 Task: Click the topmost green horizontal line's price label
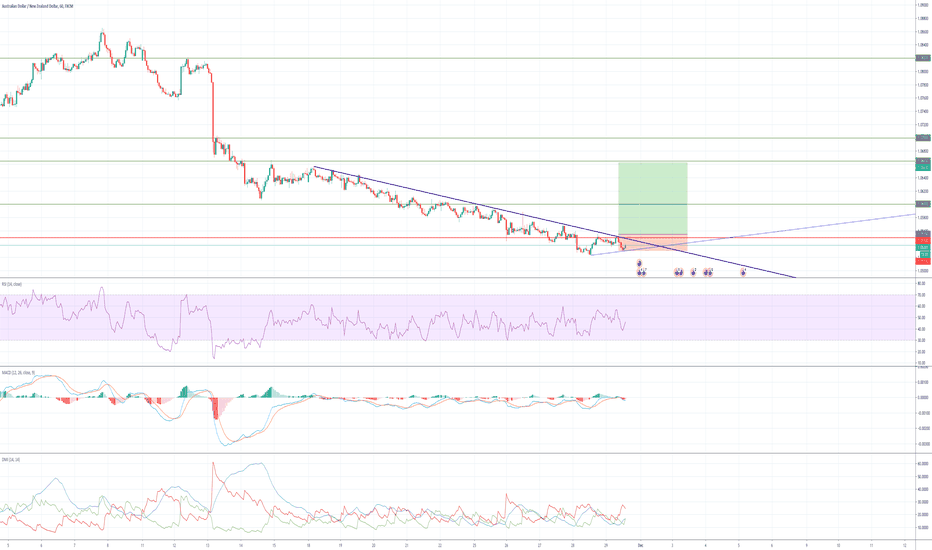(x=924, y=59)
